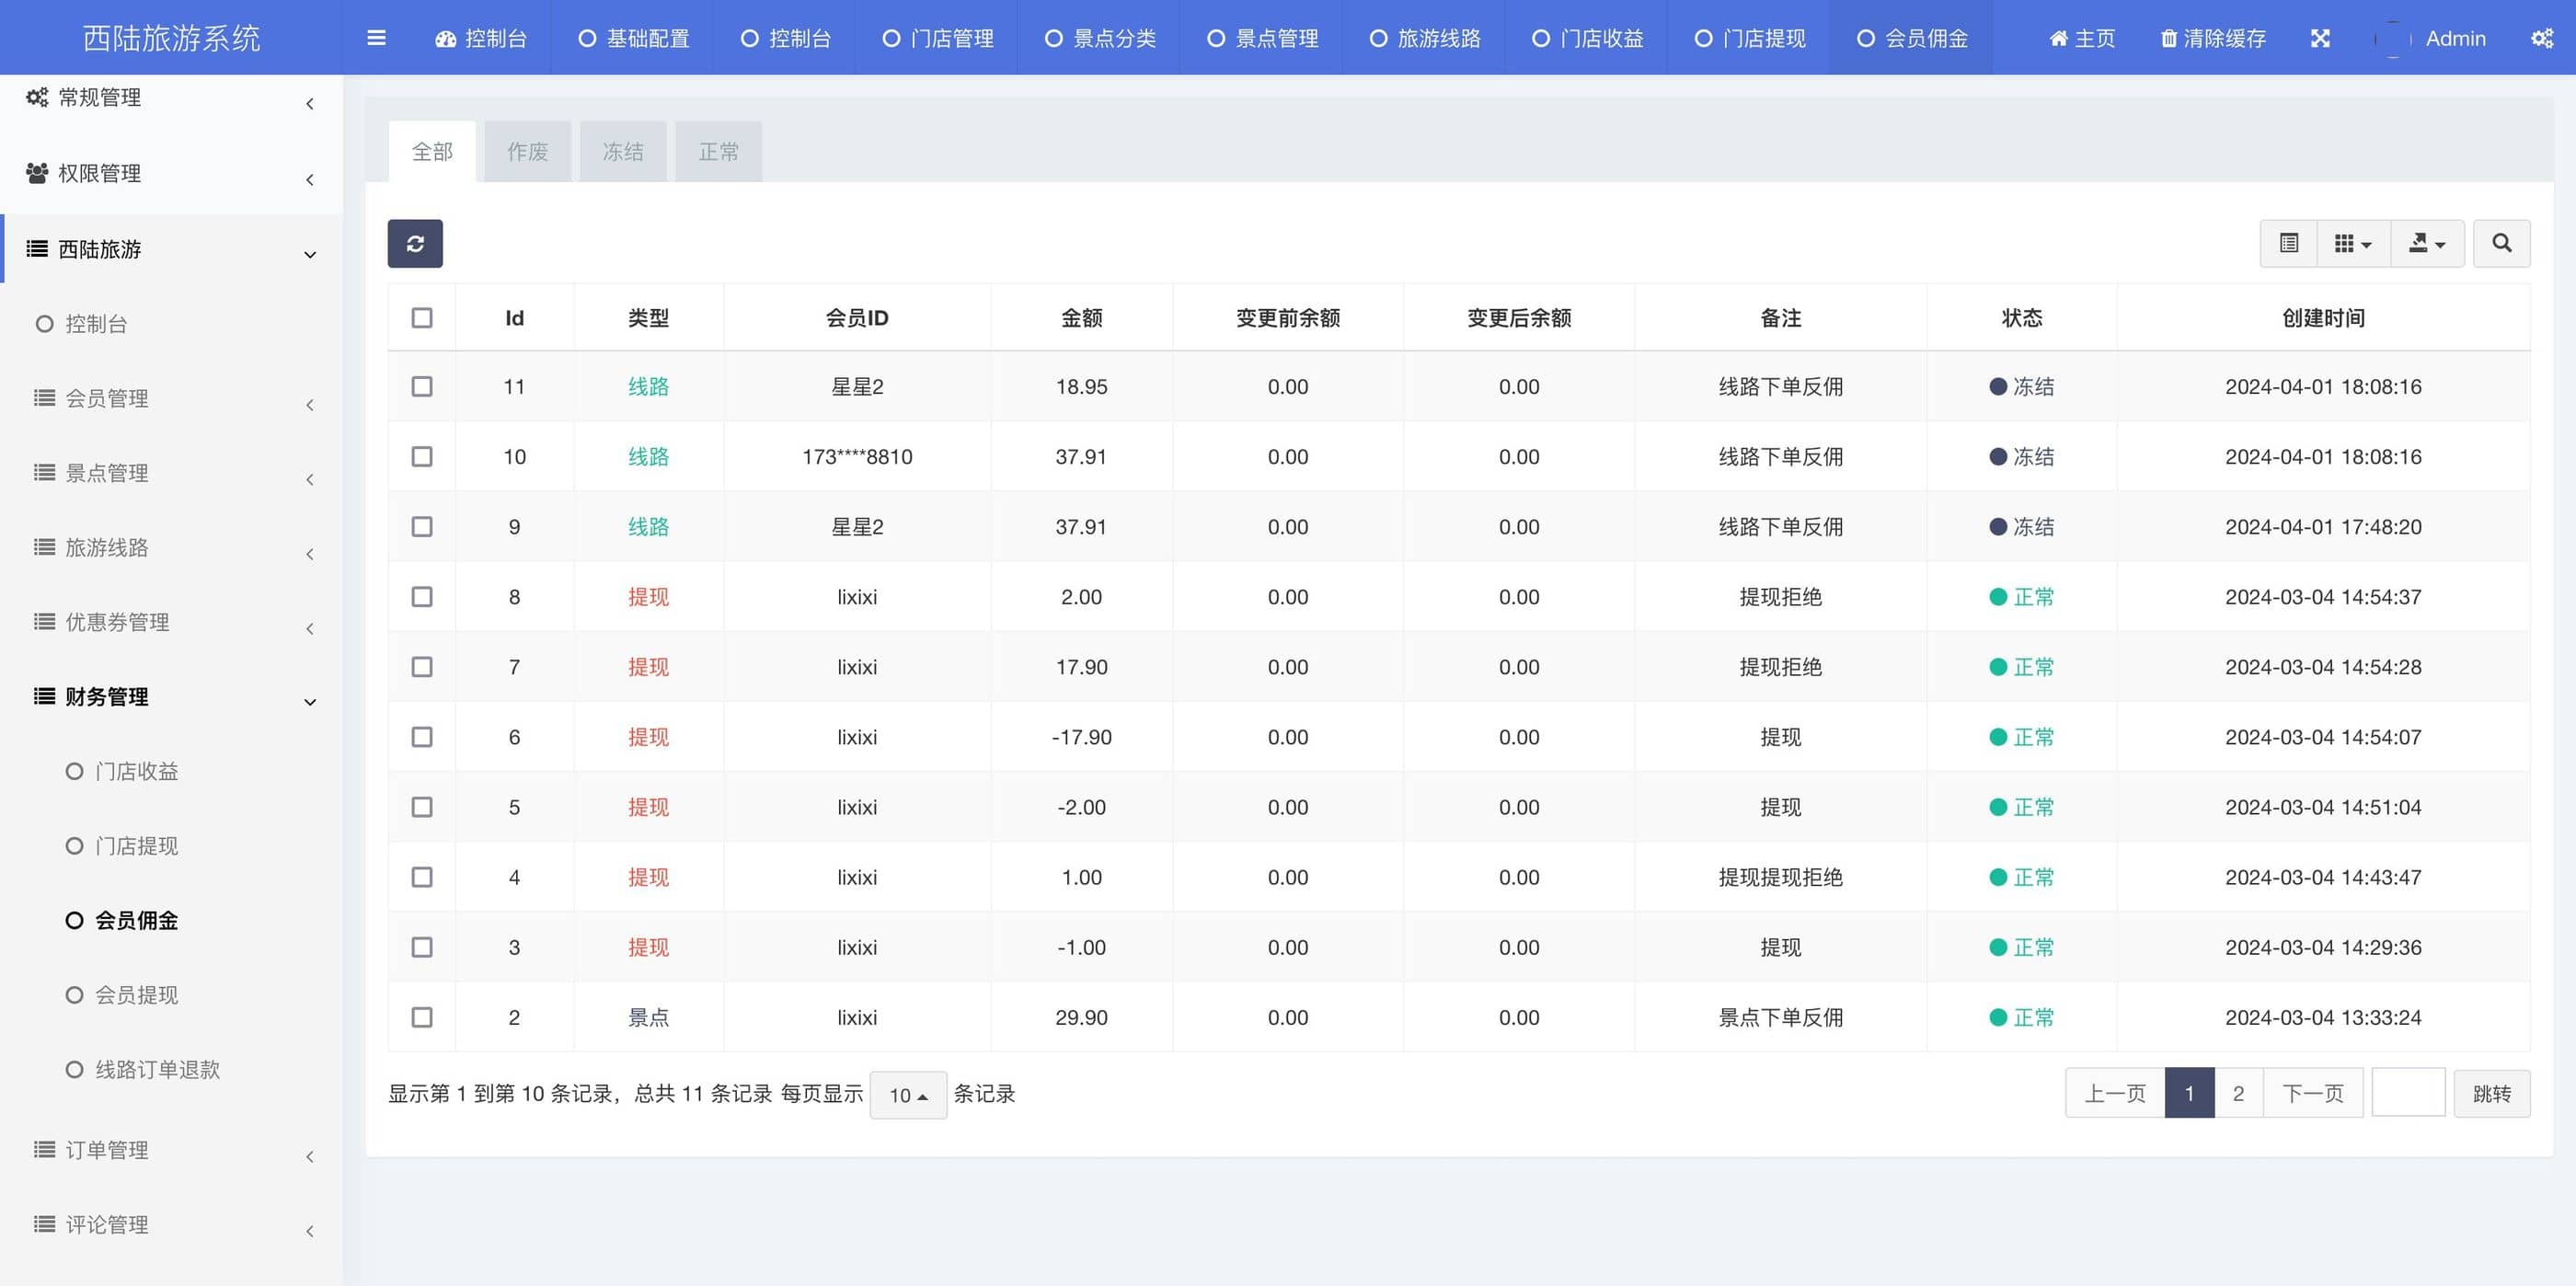Viewport: 2576px width, 1286px height.
Task: Sort by 创建时间 column header
Action: pos(2323,318)
